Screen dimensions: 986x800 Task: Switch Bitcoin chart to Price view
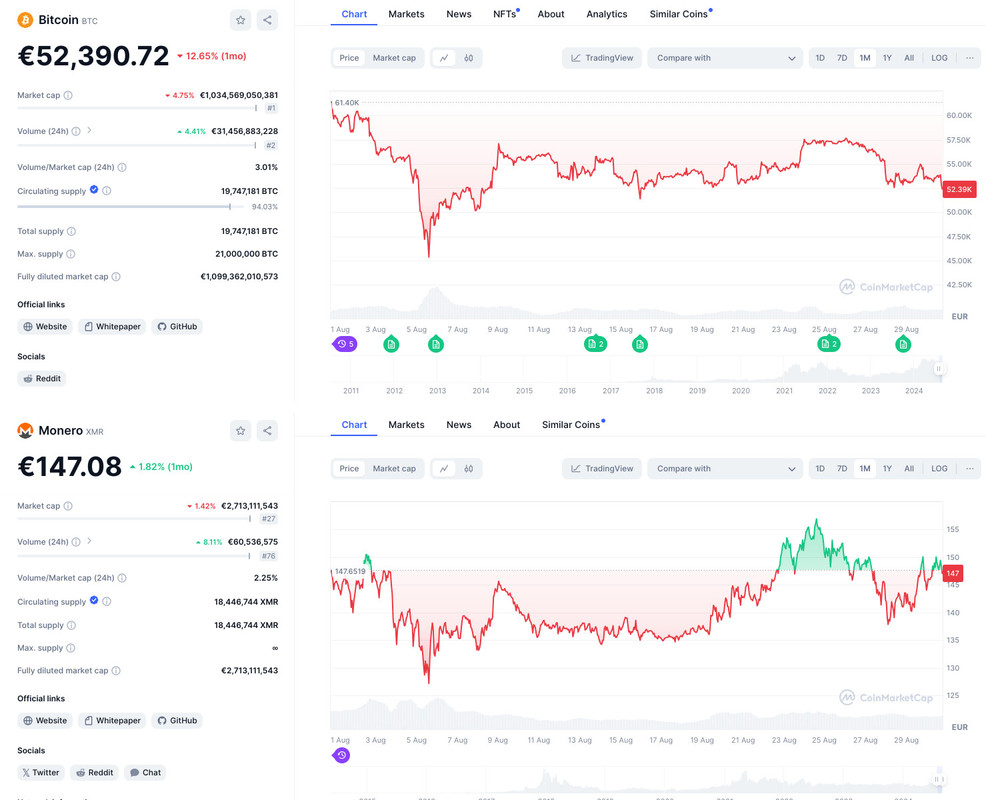349,58
